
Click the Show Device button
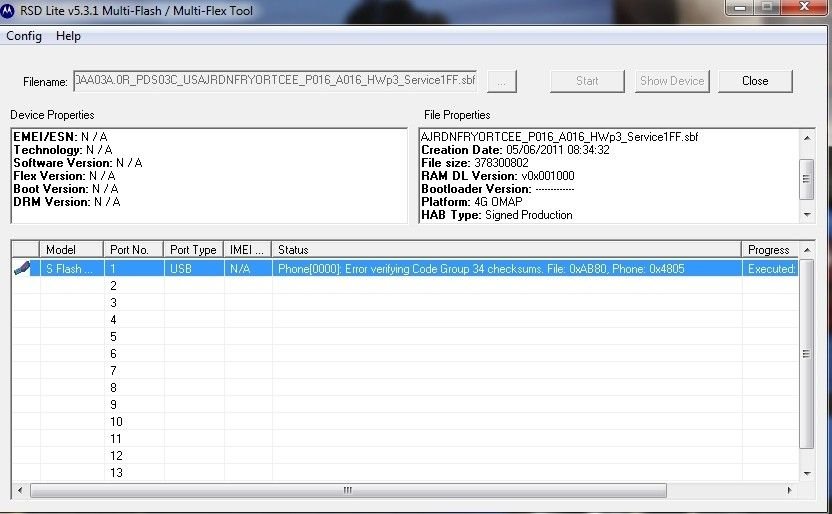pyautogui.click(x=672, y=81)
